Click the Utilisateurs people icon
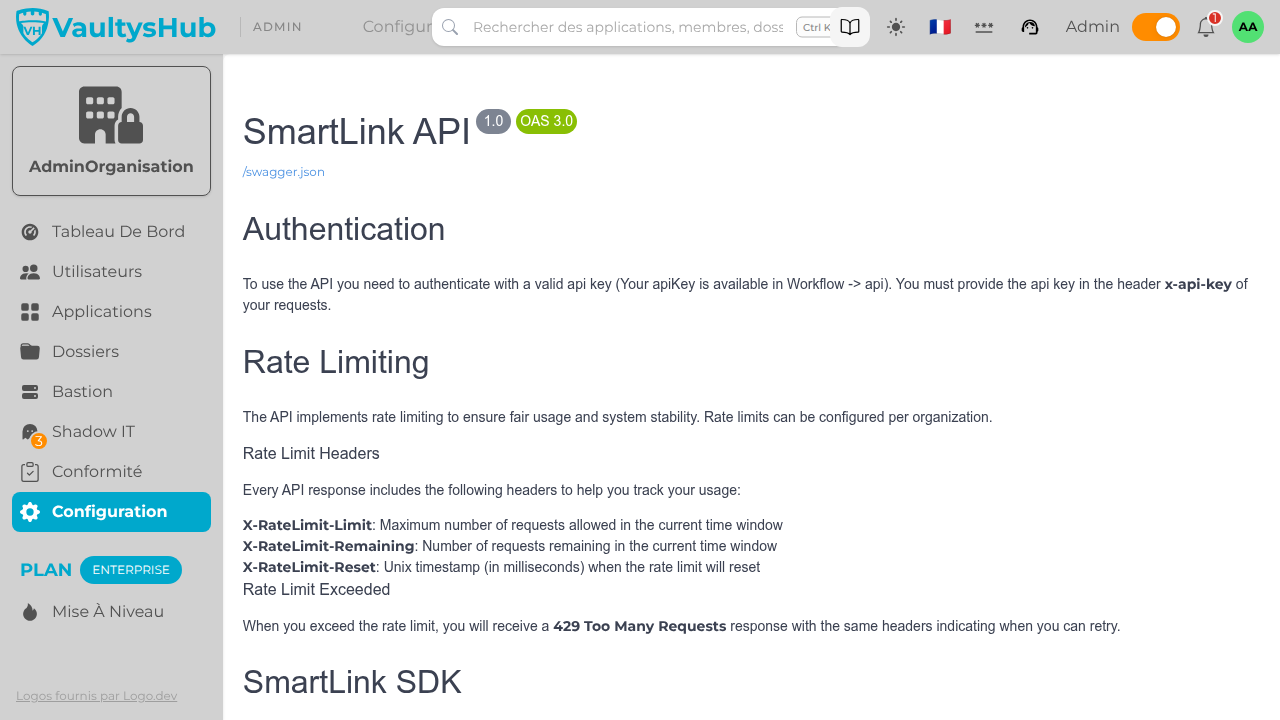Screen dimensions: 1280x720 [x=30, y=272]
